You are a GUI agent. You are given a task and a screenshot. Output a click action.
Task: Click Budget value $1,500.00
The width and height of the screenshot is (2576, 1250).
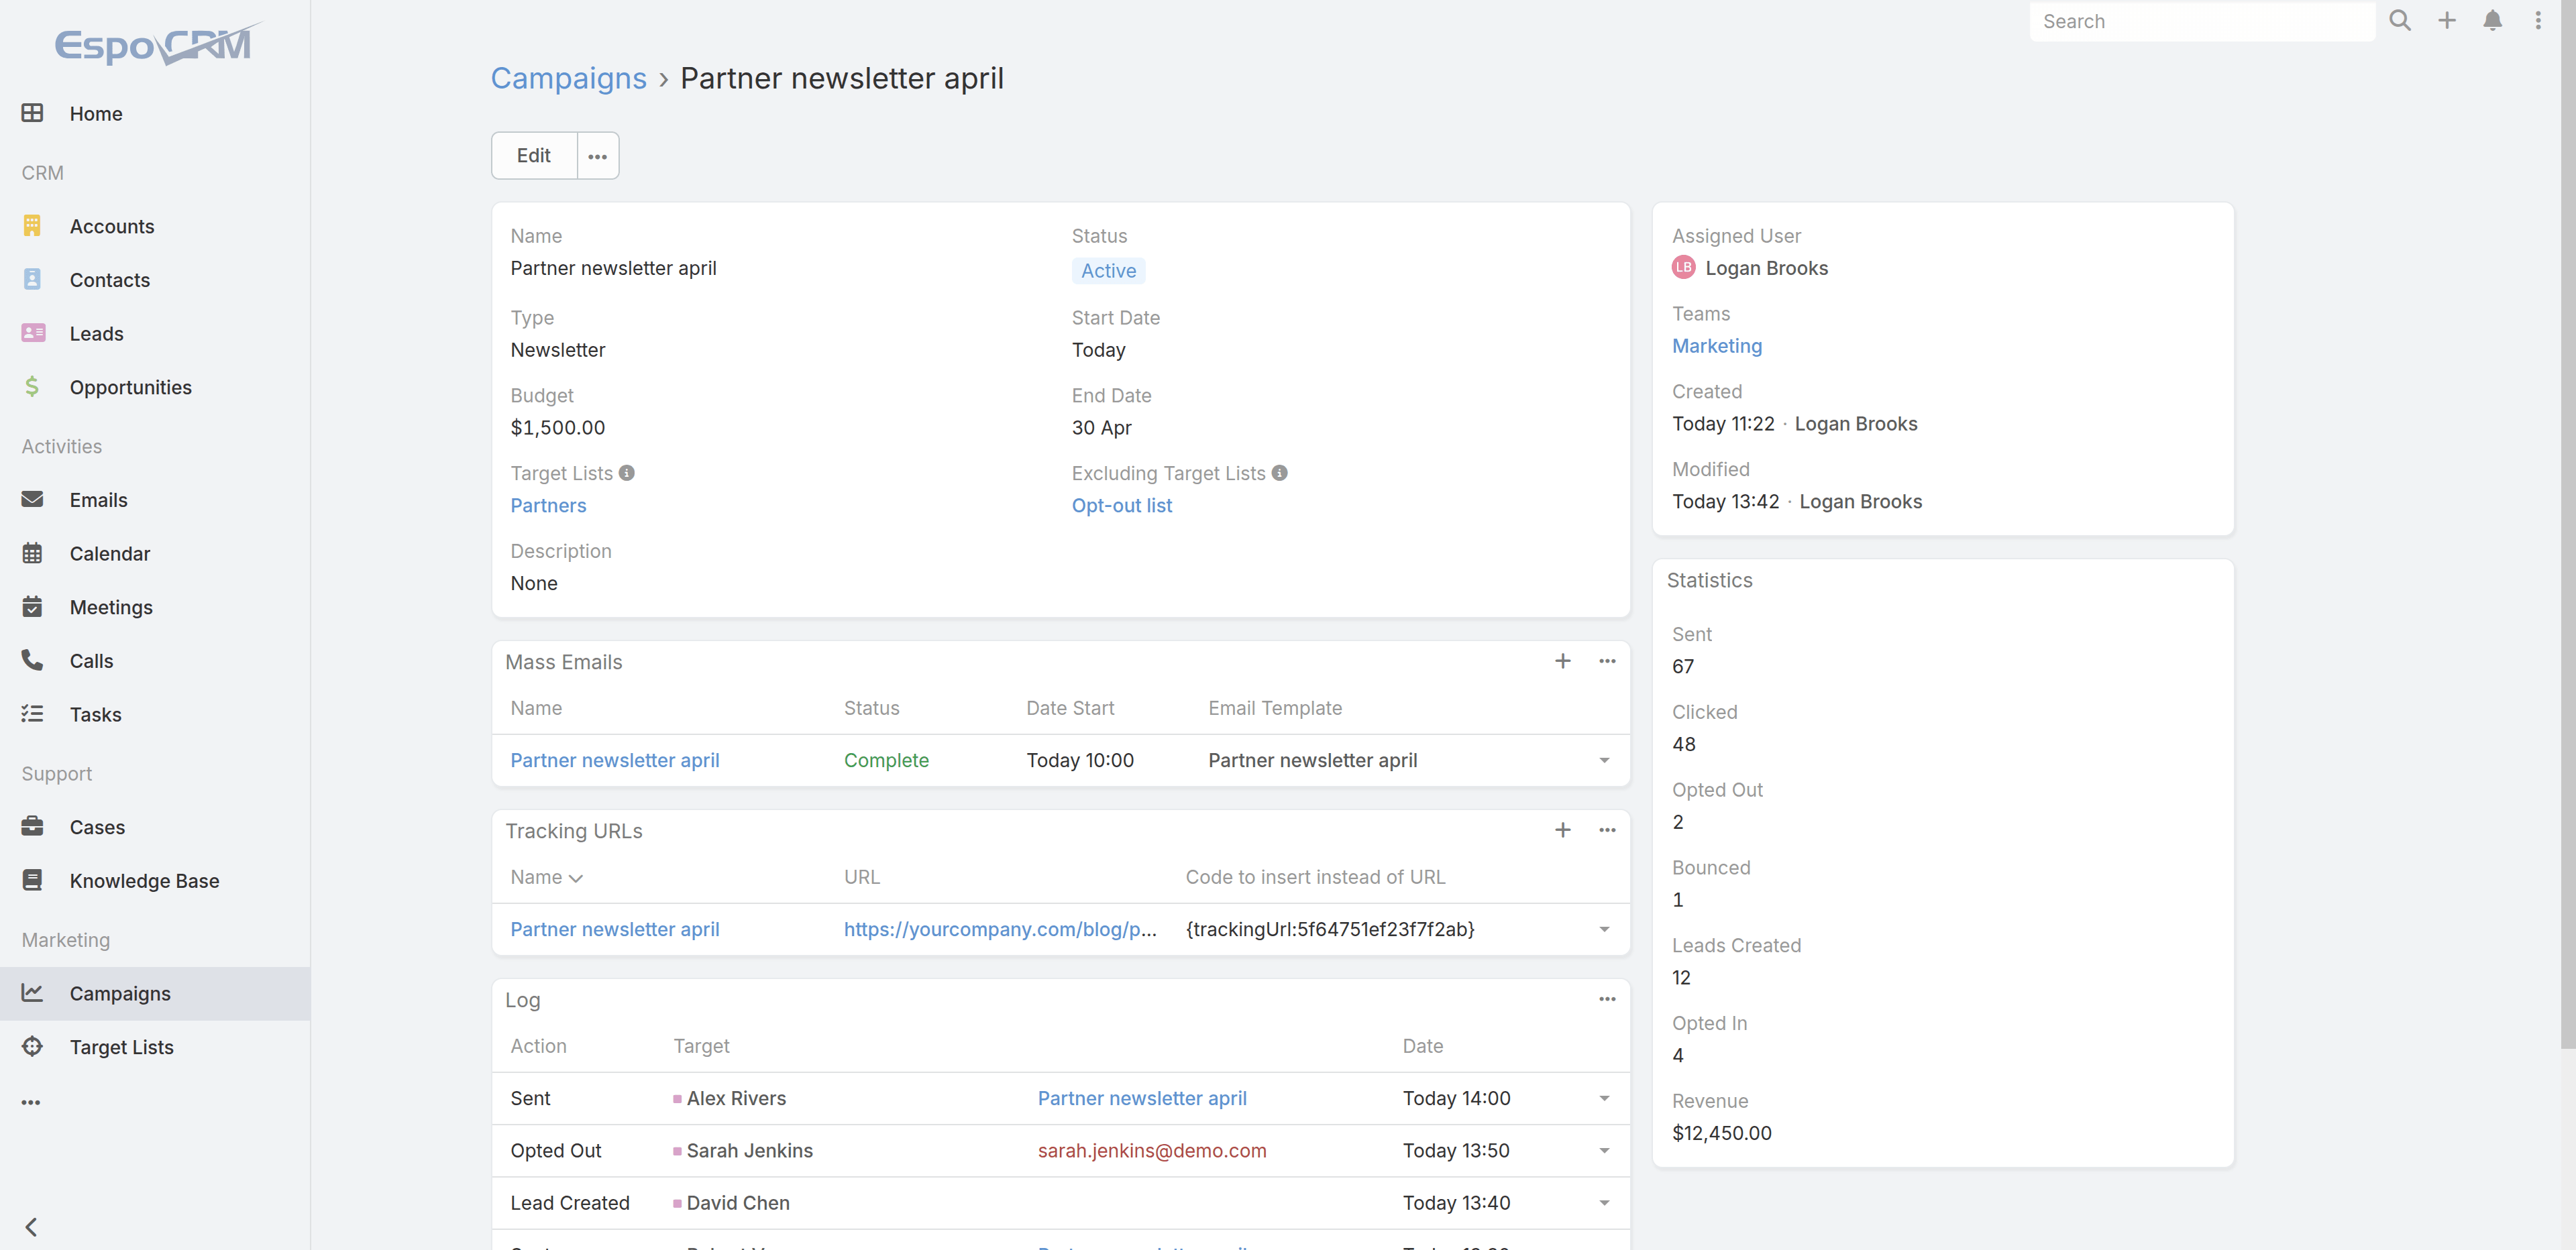(557, 427)
